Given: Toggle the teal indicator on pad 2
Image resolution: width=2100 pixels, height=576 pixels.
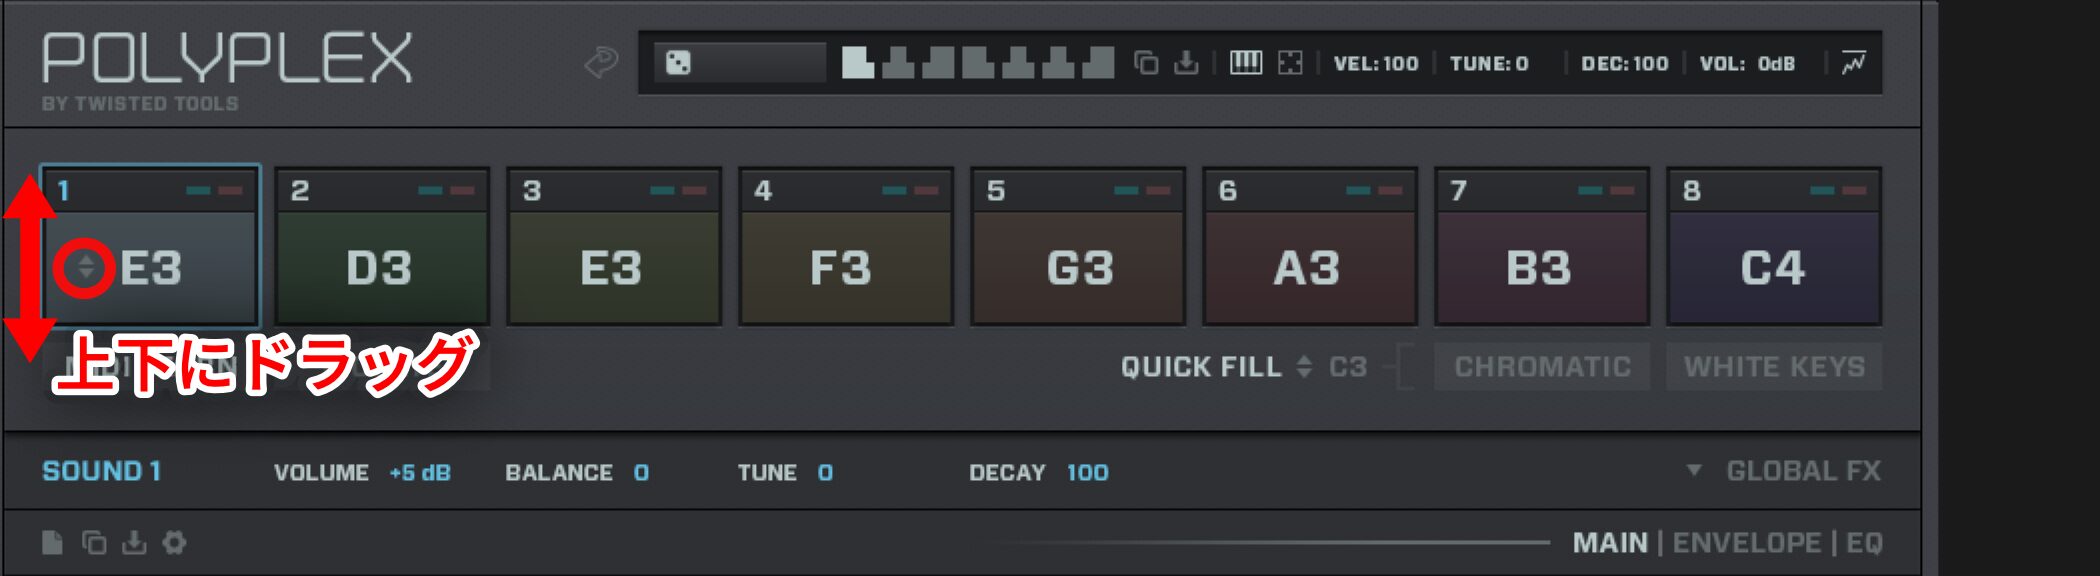Looking at the screenshot, I should 430,190.
